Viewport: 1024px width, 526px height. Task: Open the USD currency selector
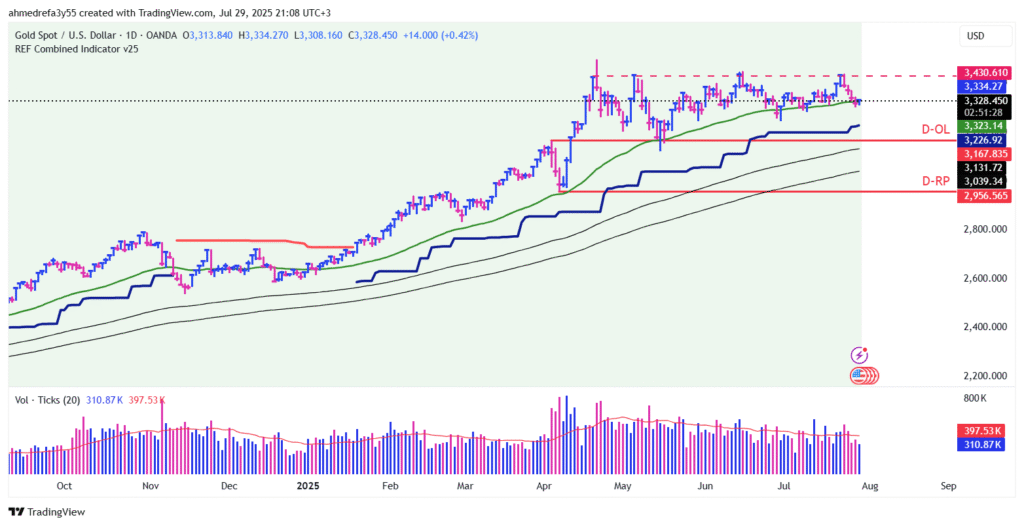click(x=976, y=36)
